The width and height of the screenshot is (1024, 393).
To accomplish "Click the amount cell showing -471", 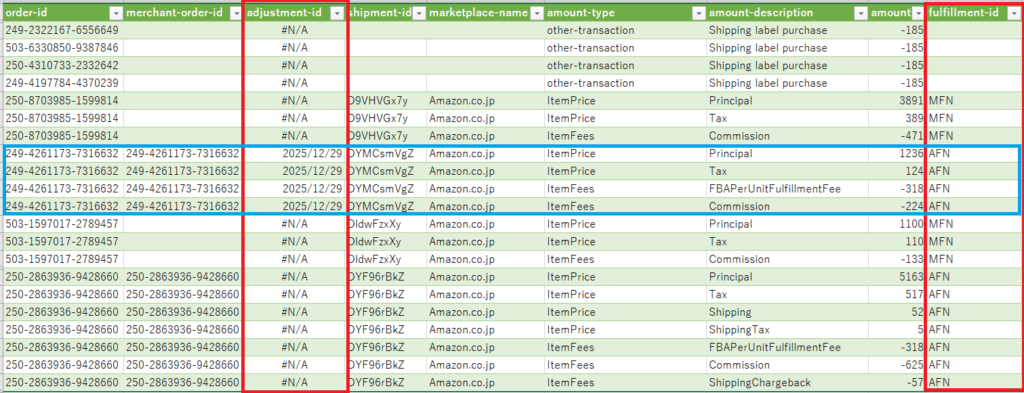I will tap(897, 136).
